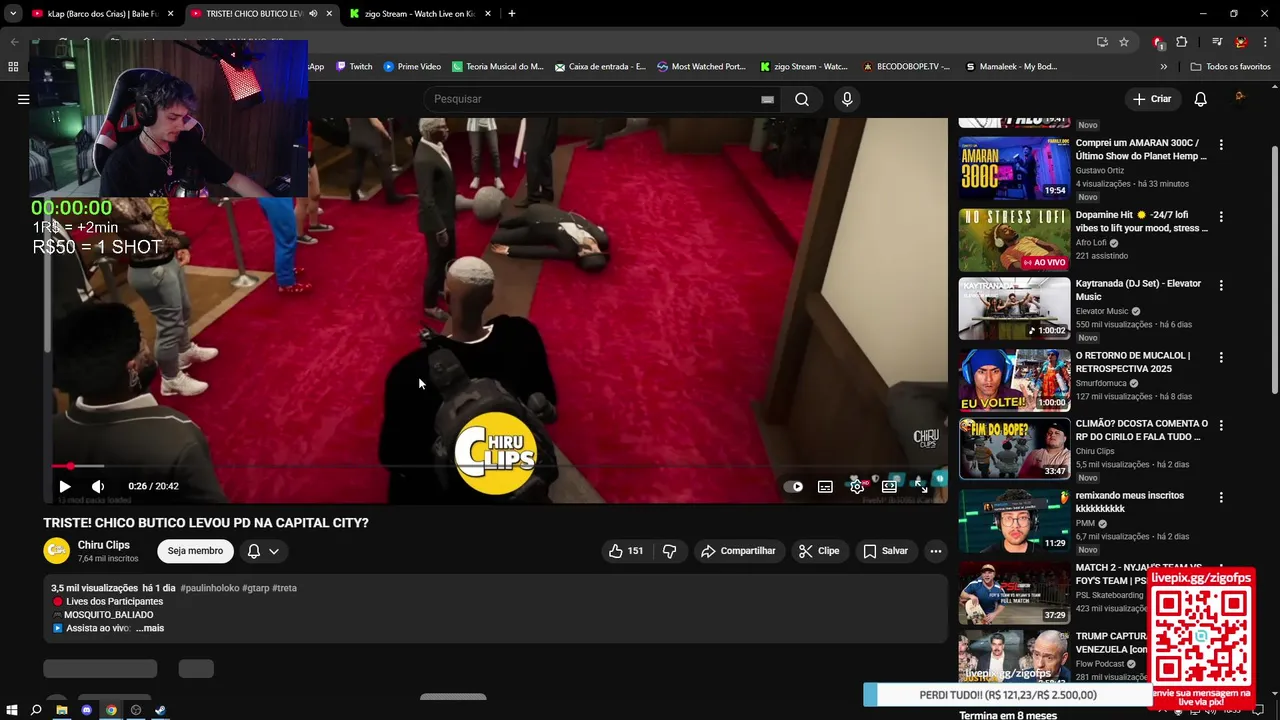Open the Dopamine Hit lofi live thumbnail

point(1014,240)
